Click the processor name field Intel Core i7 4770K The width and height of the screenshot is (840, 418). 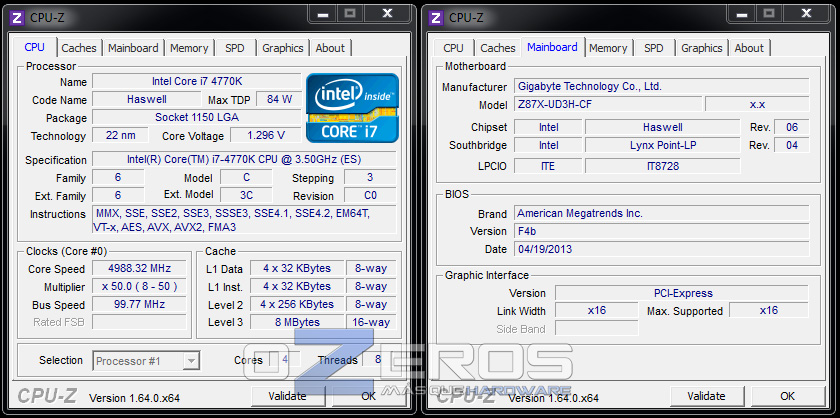point(197,81)
